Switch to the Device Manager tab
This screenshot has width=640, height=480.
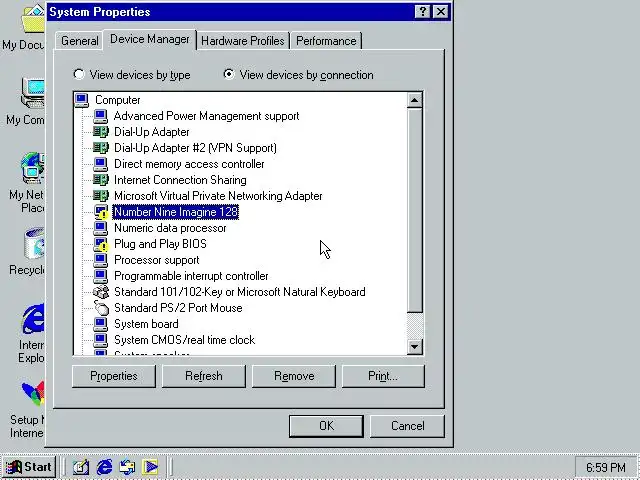point(150,39)
